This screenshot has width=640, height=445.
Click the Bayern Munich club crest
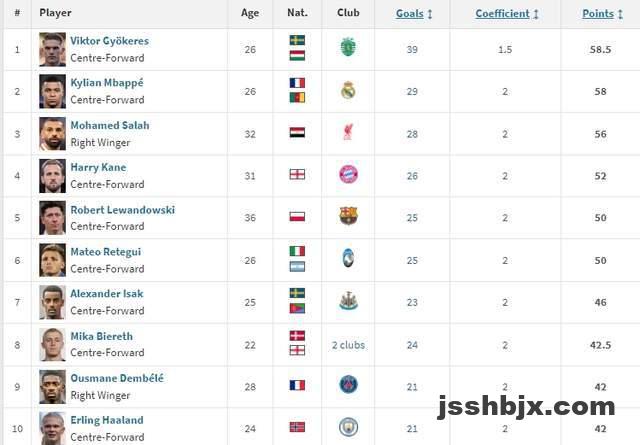click(x=349, y=175)
